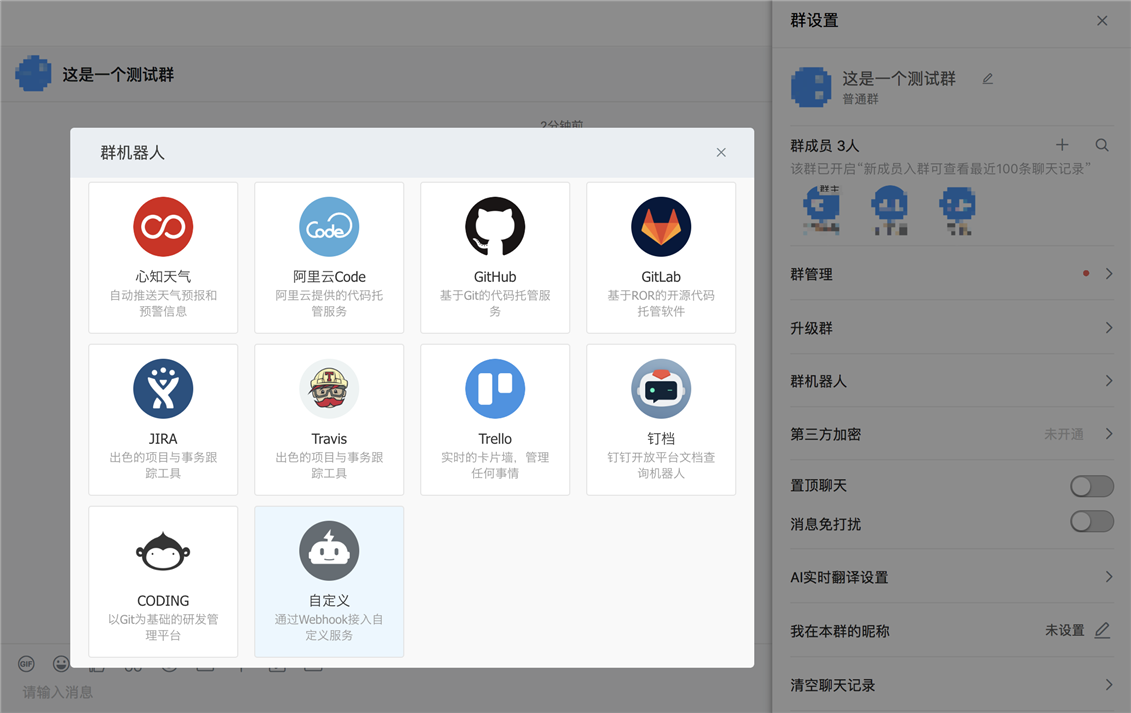Open 群机器人 entry in settings panel

click(x=951, y=380)
